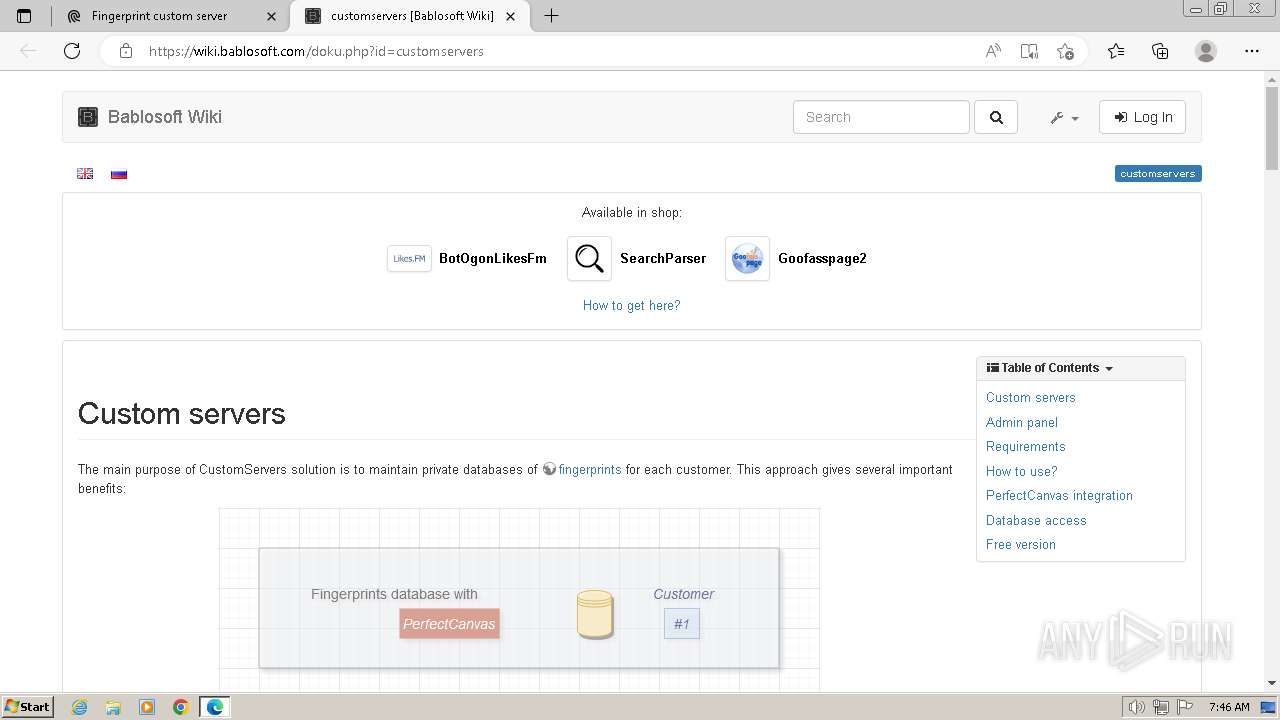Click the SearchParser magnifier icon

(589, 258)
